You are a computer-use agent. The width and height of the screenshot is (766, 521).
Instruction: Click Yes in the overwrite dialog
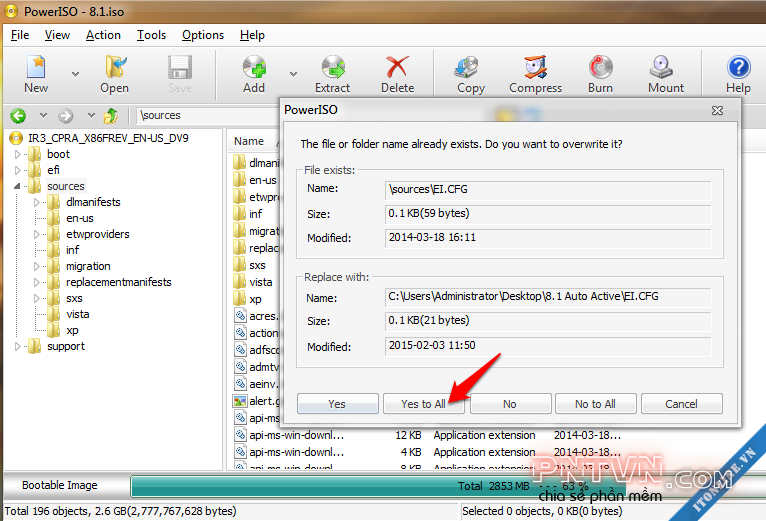point(337,404)
